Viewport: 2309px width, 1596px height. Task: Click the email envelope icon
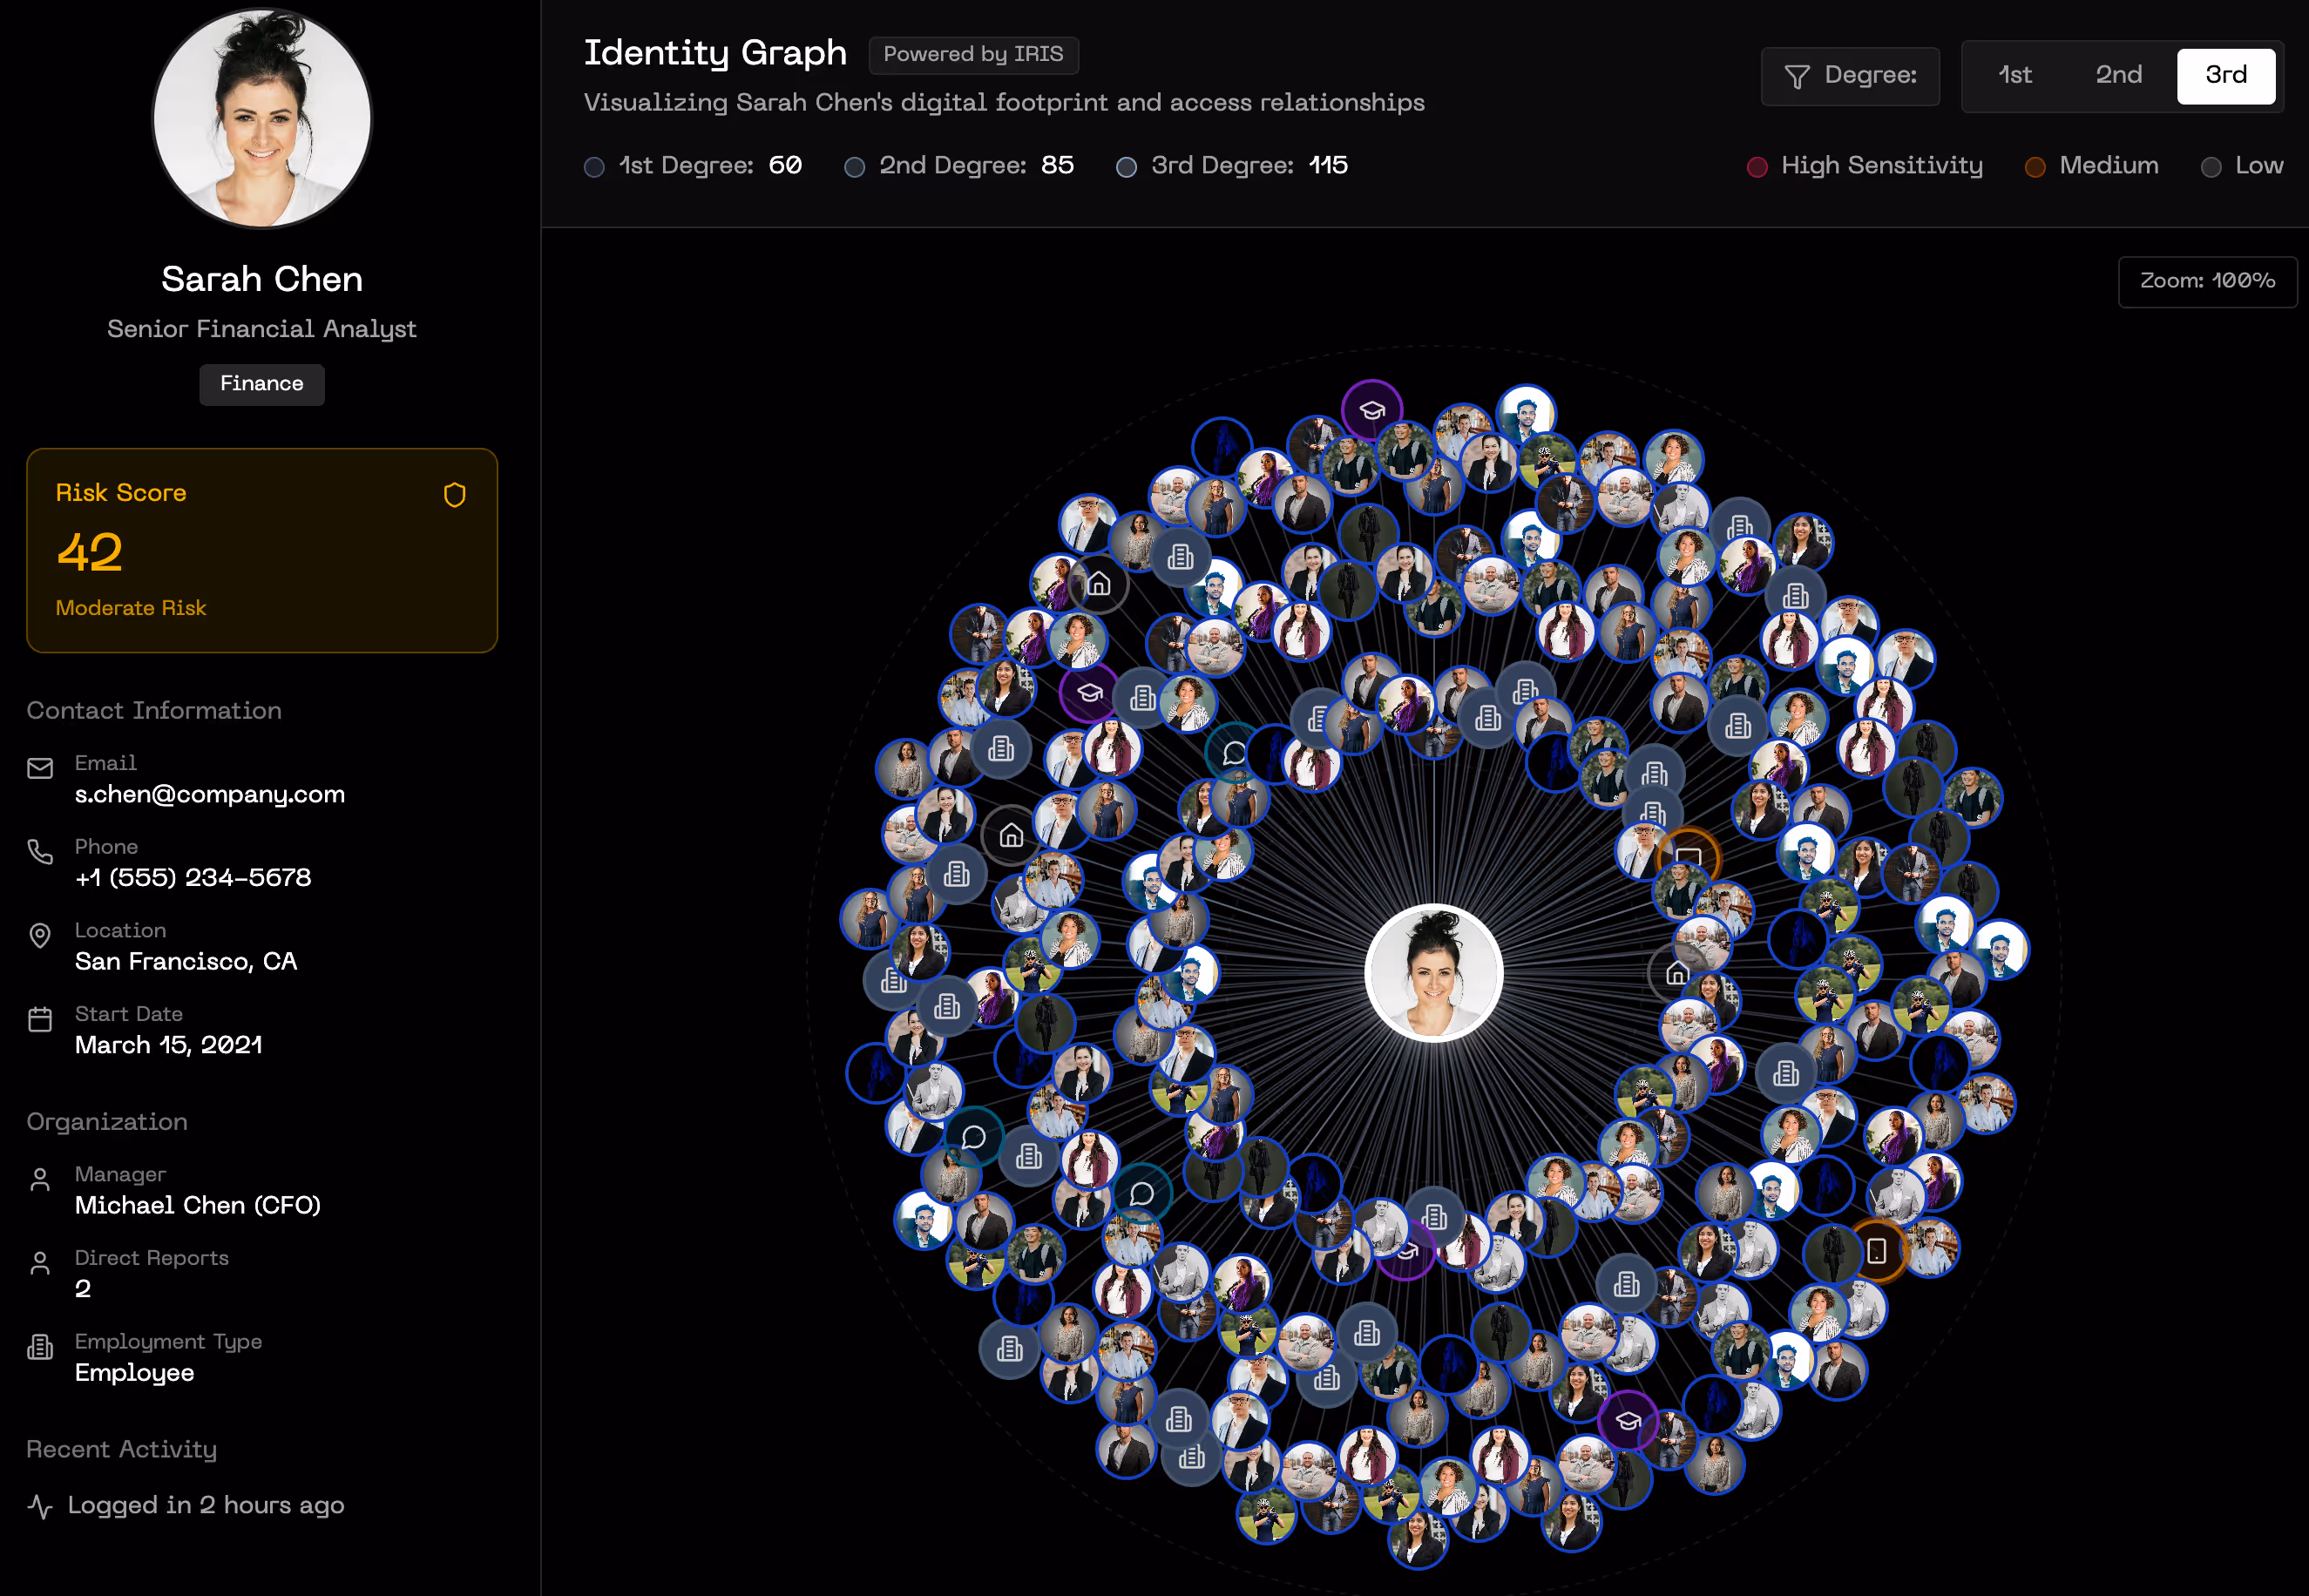pos(40,768)
